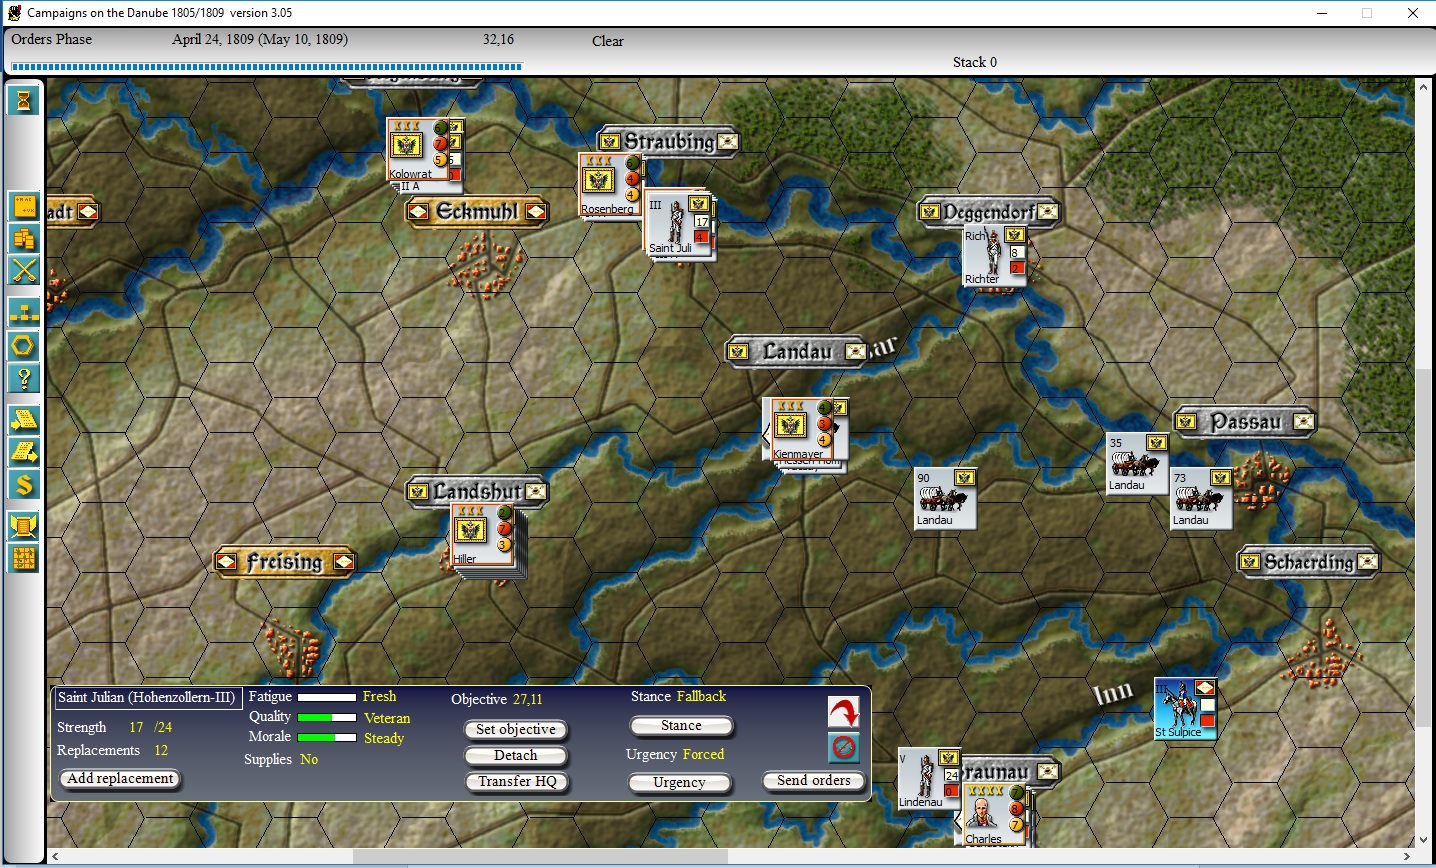Viewport: 1436px width, 868px height.
Task: Click the Stance button
Action: (681, 726)
